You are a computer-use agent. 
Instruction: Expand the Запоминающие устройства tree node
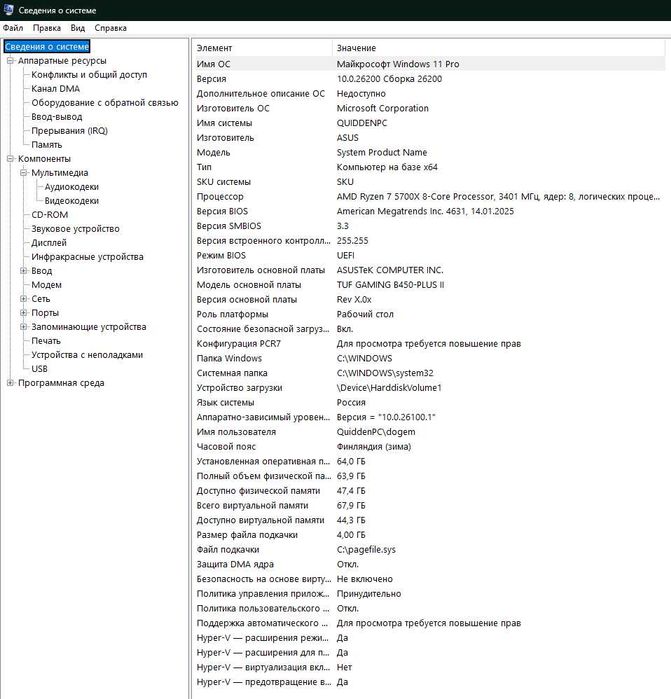coord(24,327)
